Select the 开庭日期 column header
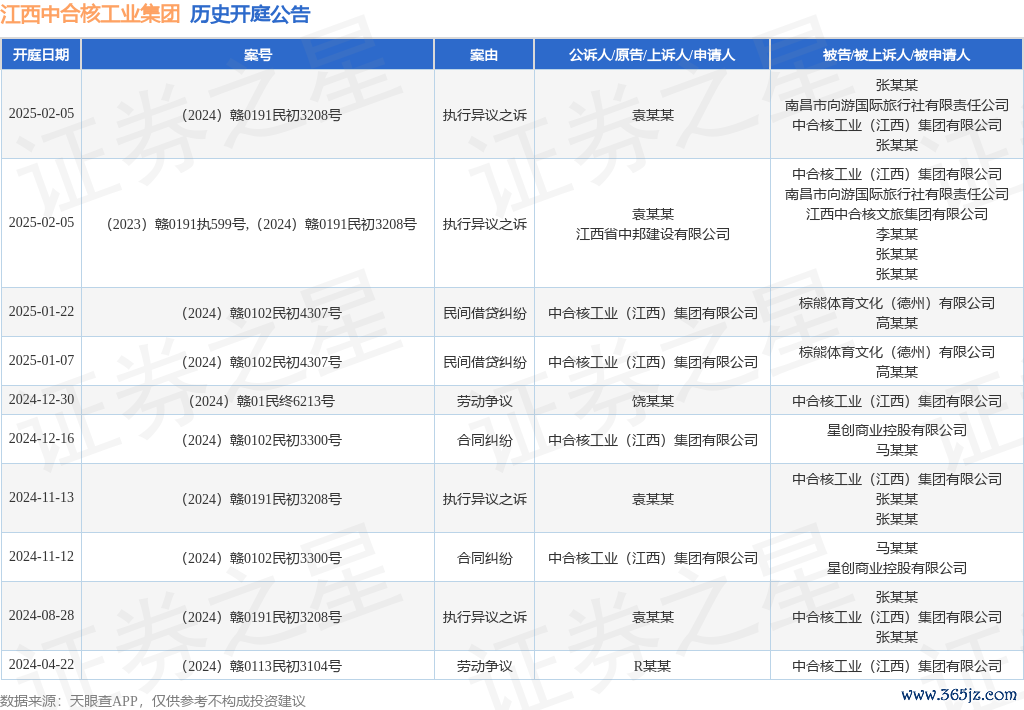 pos(41,55)
